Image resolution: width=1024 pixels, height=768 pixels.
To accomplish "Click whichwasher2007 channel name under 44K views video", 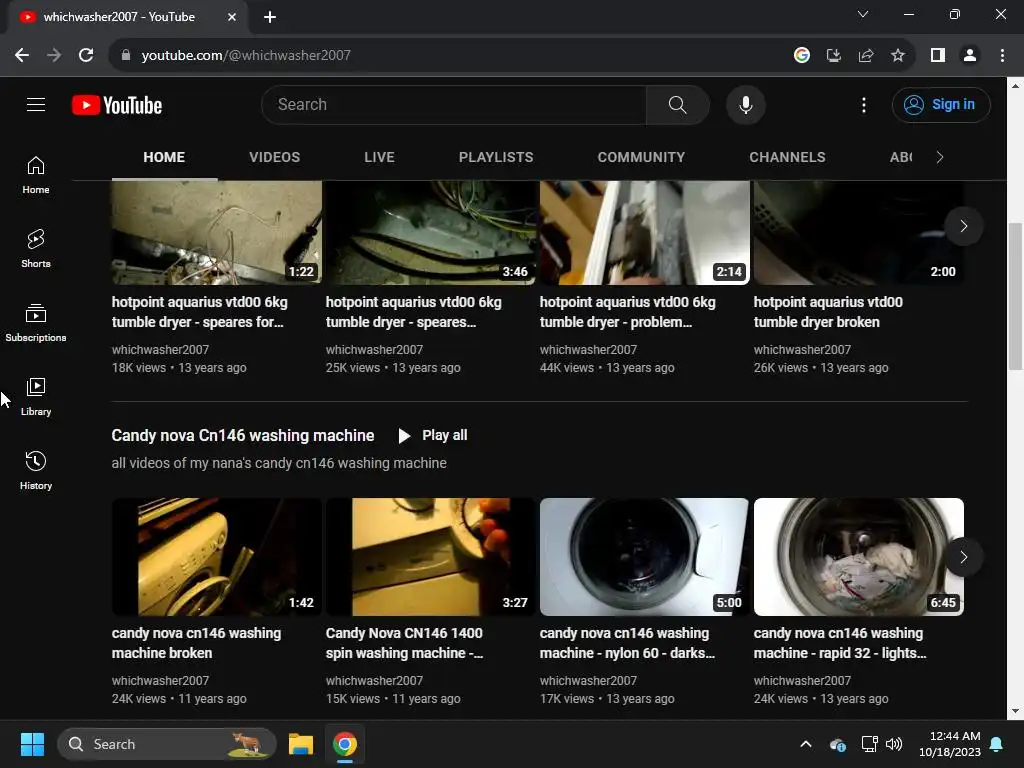I will [x=588, y=350].
